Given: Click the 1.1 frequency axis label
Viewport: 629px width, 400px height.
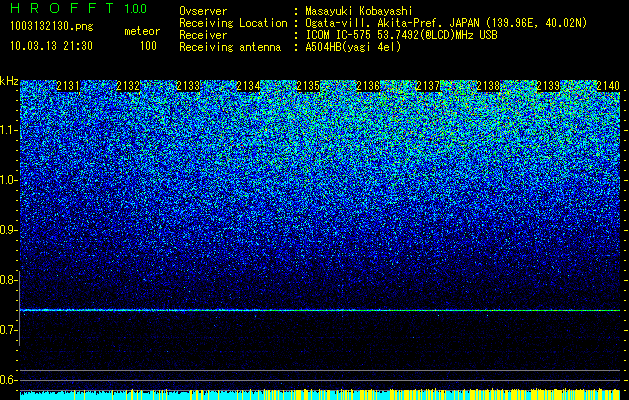Looking at the screenshot, I should click(x=7, y=130).
